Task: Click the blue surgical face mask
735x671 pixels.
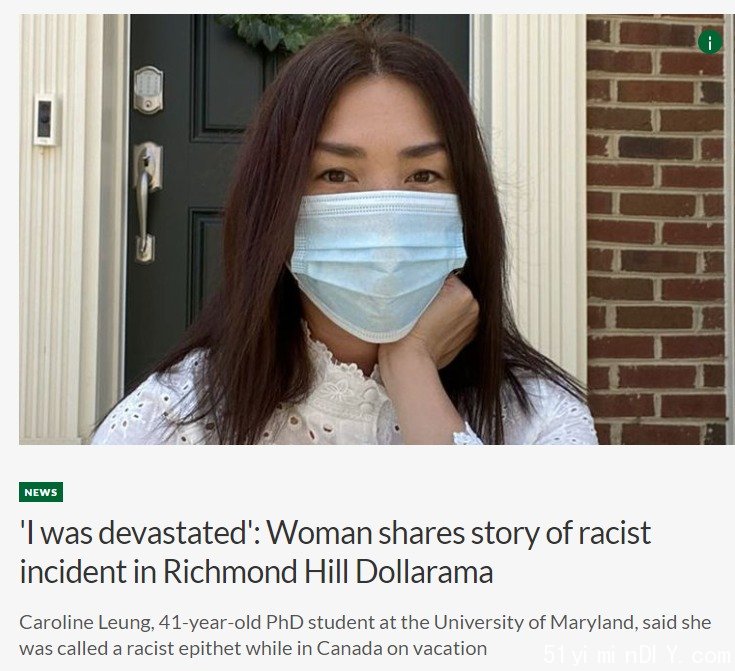Action: point(378,264)
